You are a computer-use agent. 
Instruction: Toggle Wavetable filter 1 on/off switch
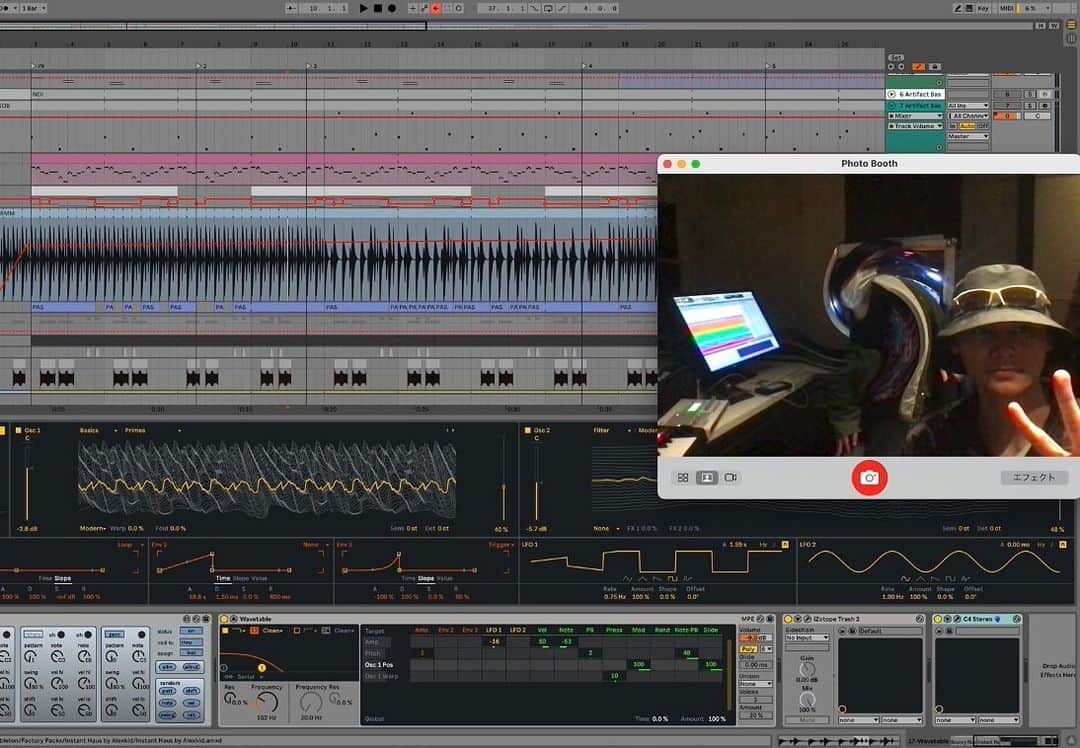(x=225, y=630)
